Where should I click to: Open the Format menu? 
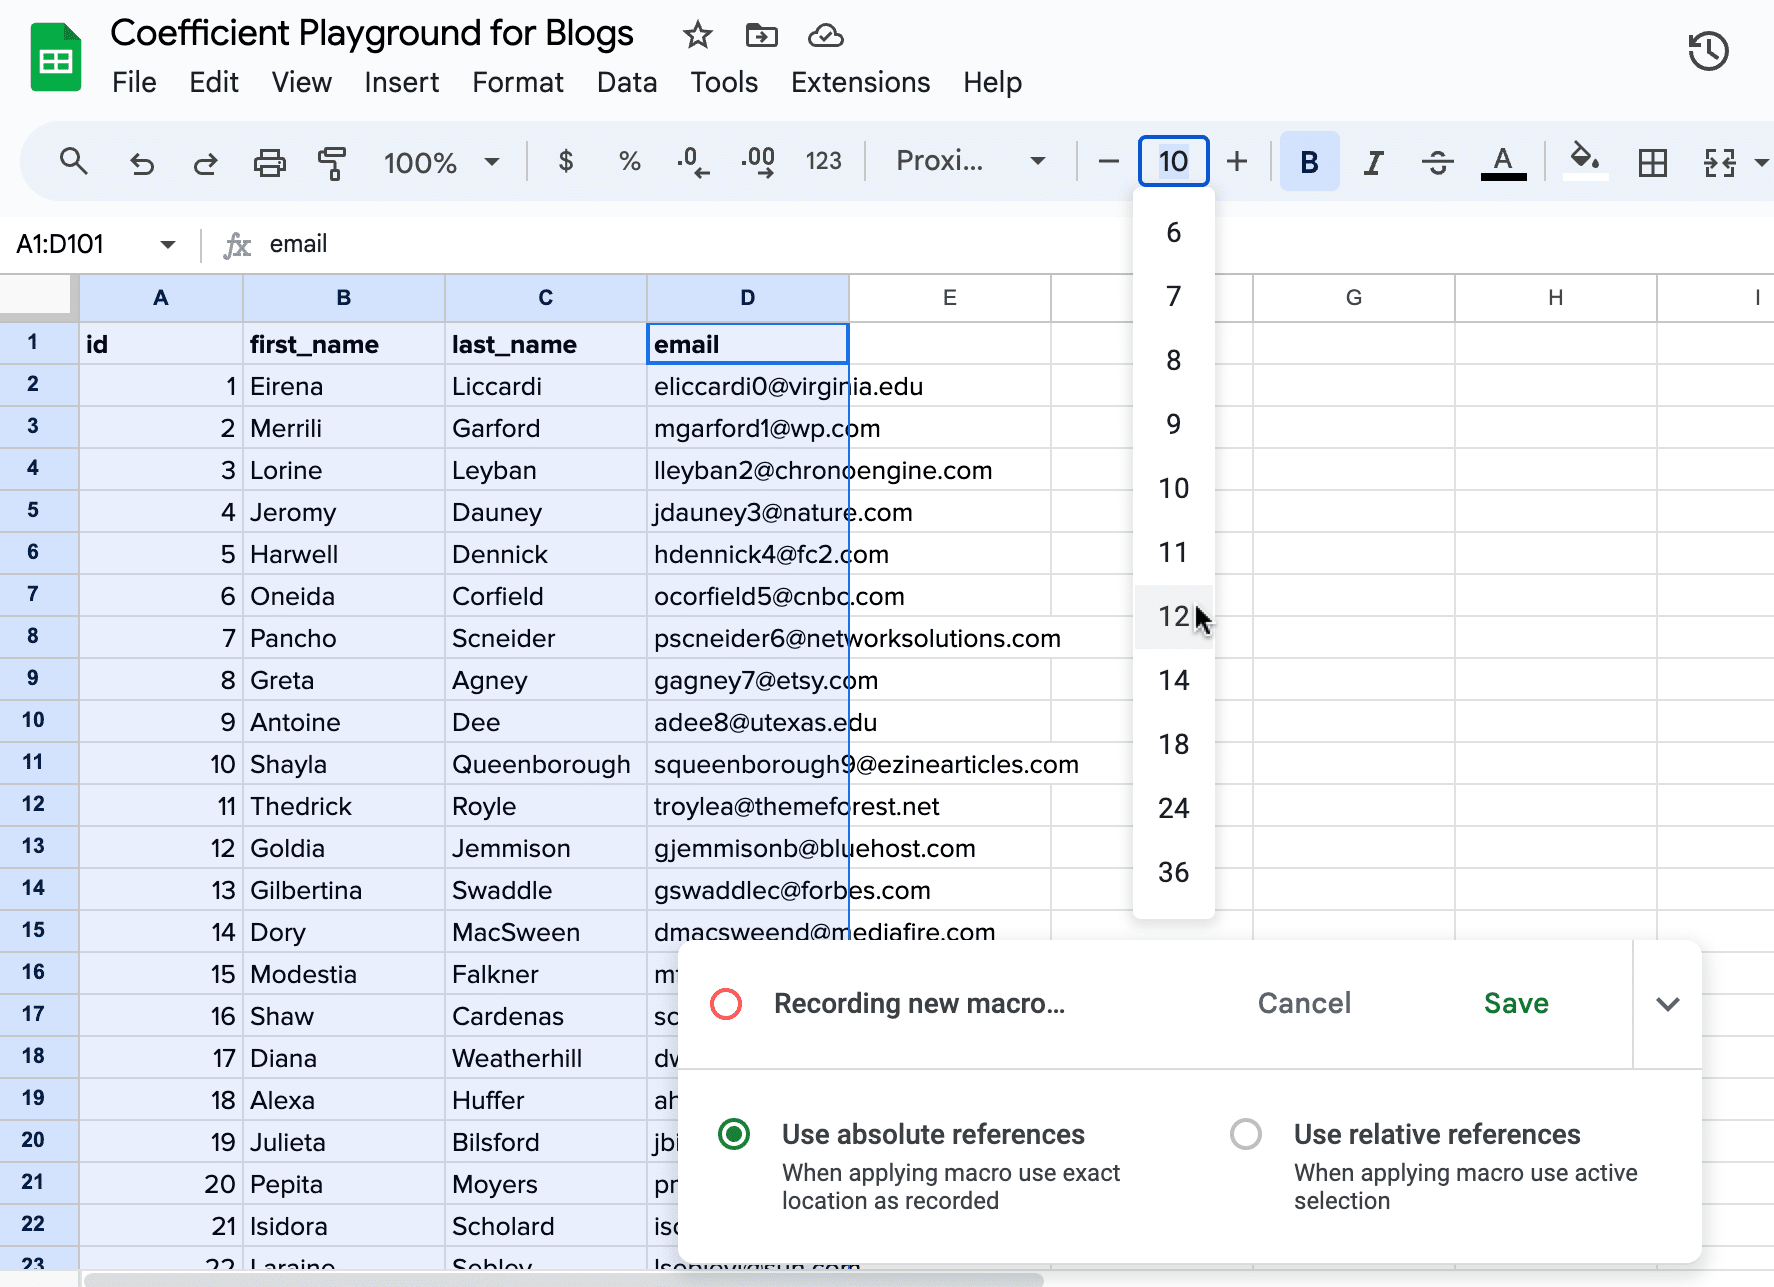[517, 82]
